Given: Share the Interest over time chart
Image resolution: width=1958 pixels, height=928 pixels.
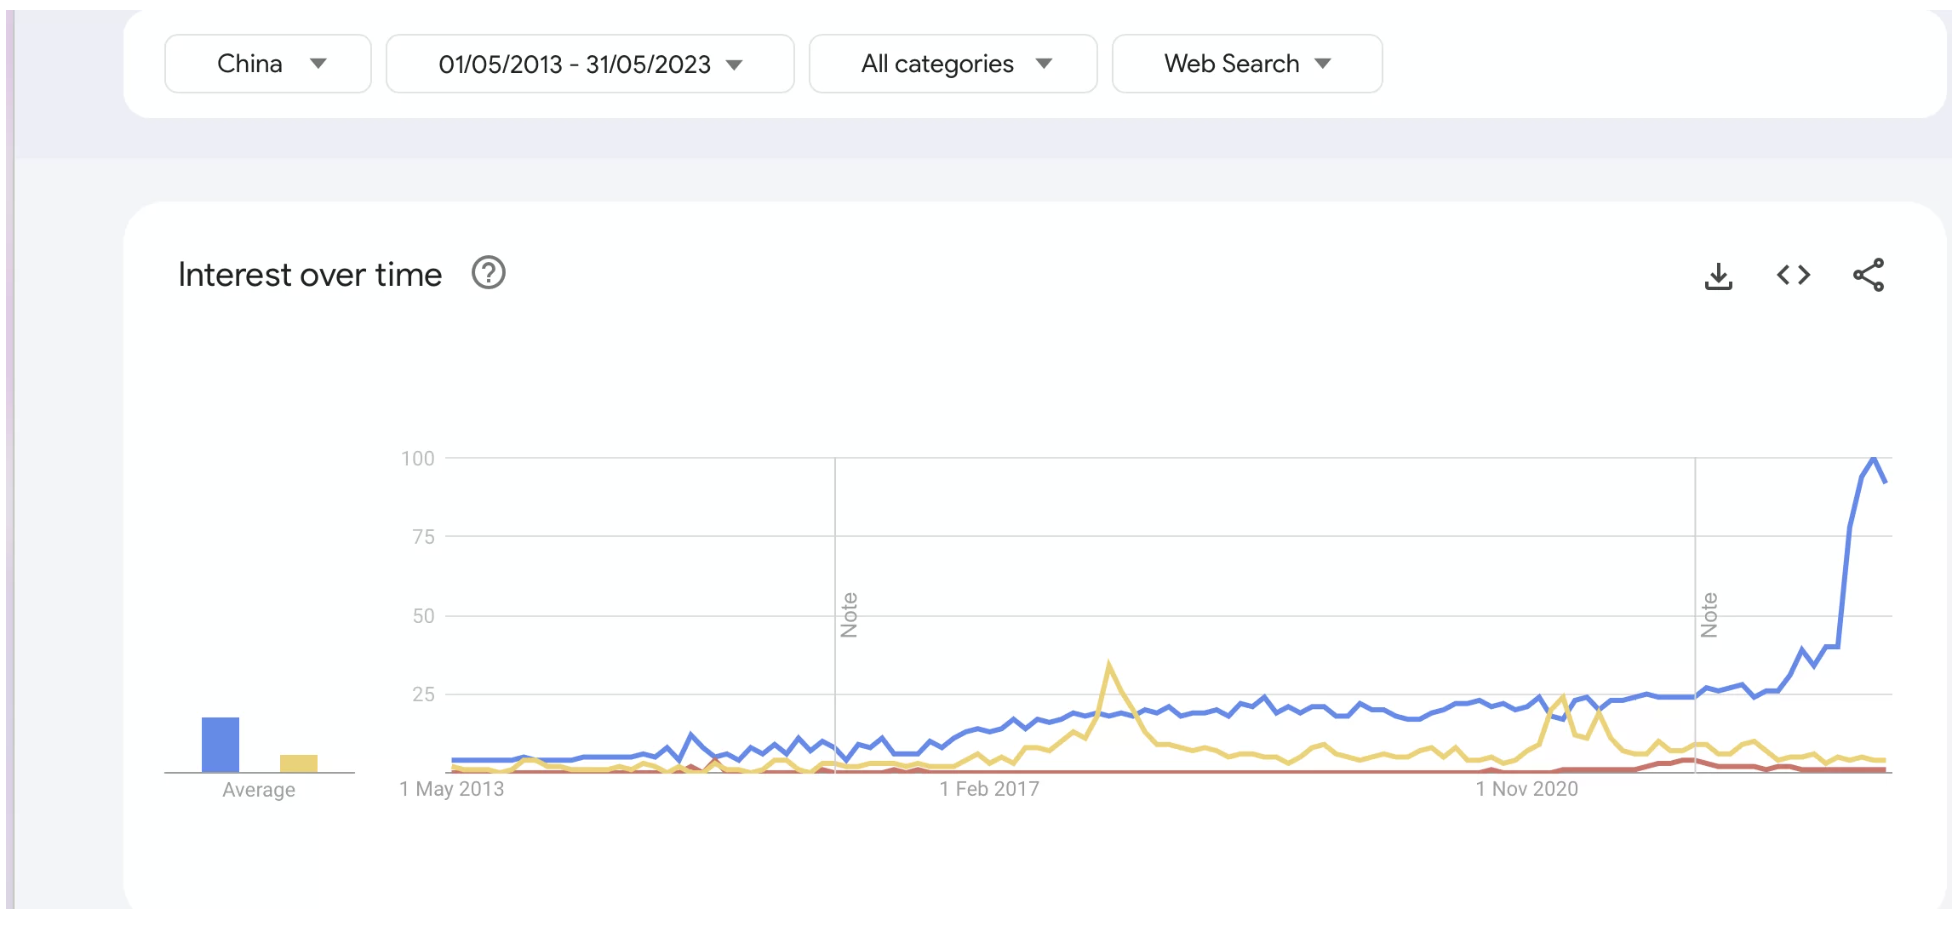Looking at the screenshot, I should pyautogui.click(x=1868, y=275).
